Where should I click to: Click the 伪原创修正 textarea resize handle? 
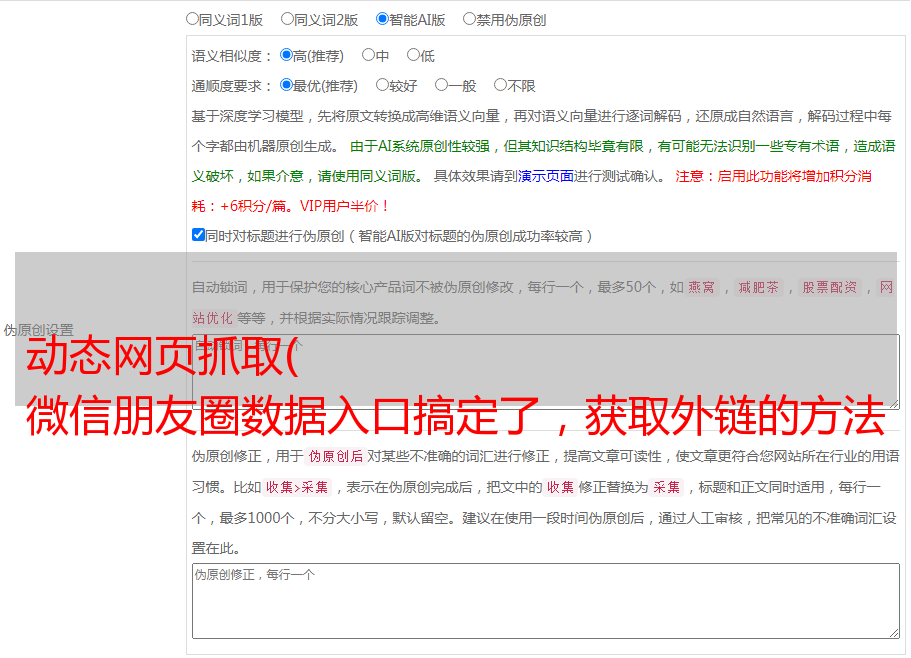893,632
